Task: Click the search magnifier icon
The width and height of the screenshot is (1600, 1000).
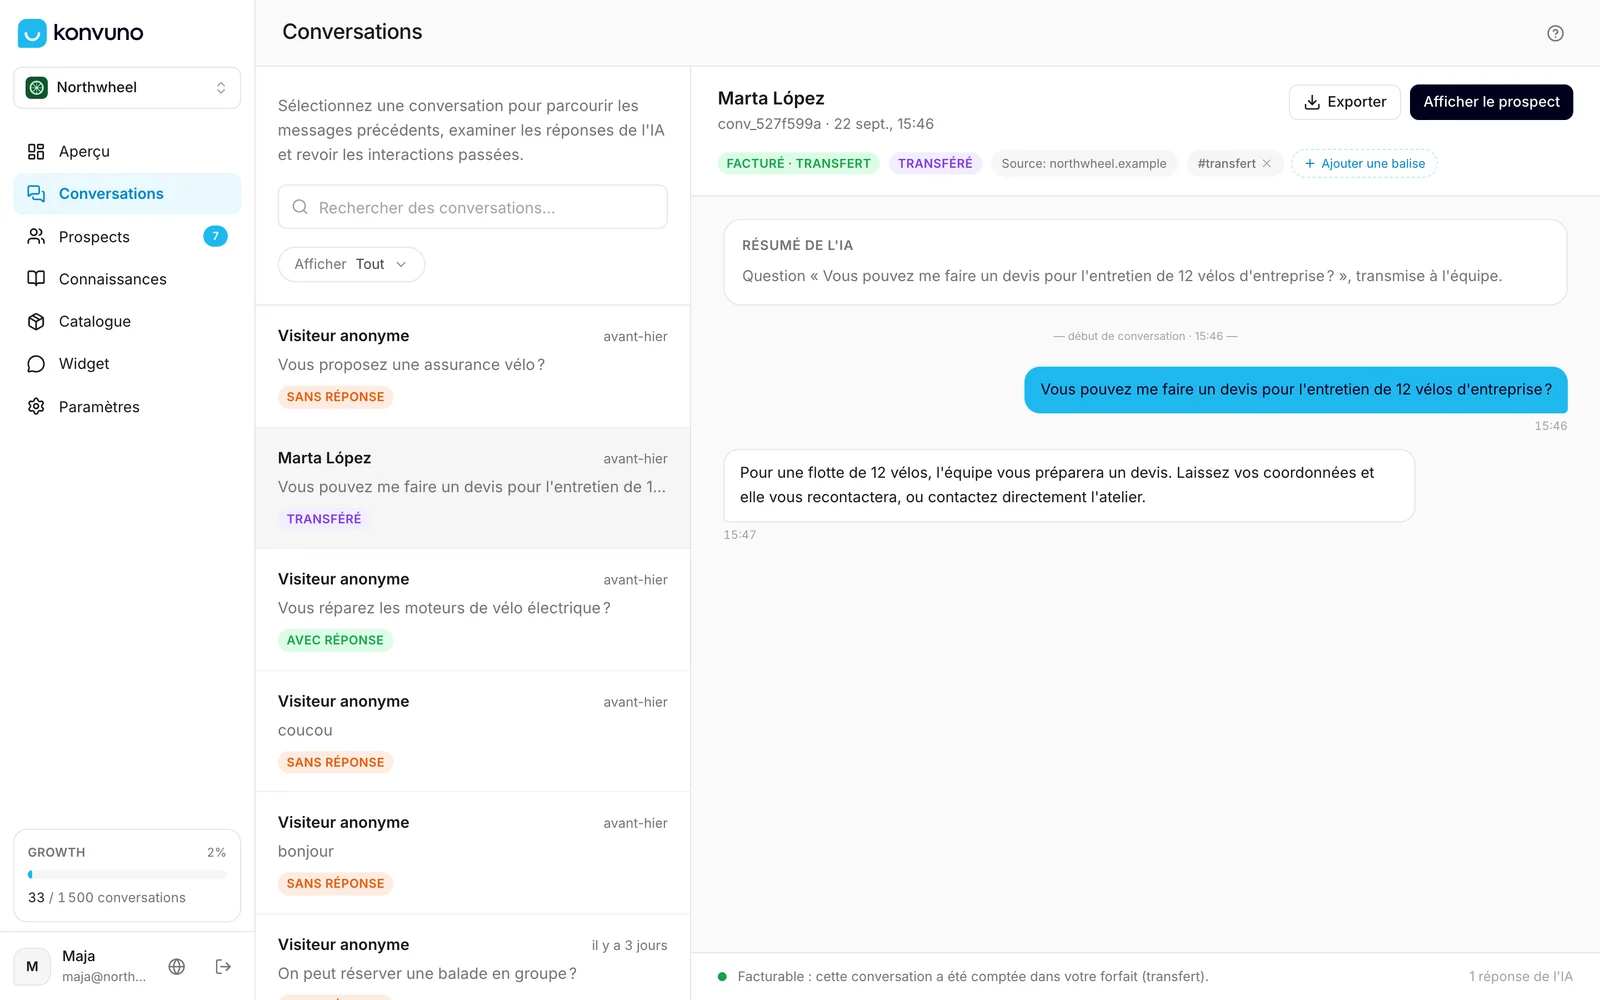Action: (x=300, y=207)
